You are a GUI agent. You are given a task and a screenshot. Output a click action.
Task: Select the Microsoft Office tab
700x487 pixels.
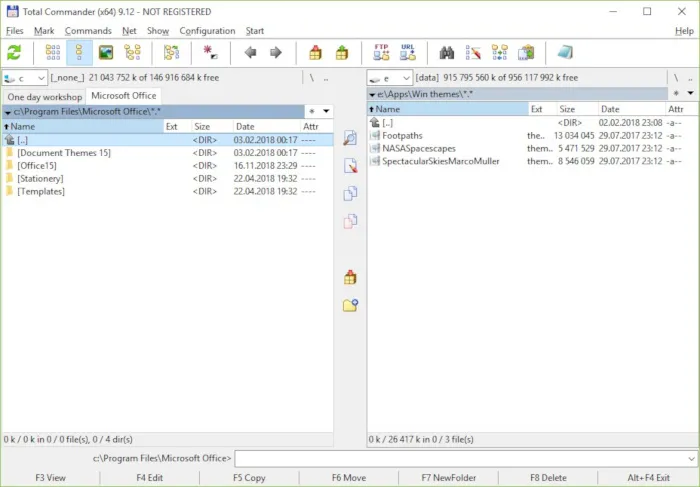pyautogui.click(x=124, y=96)
